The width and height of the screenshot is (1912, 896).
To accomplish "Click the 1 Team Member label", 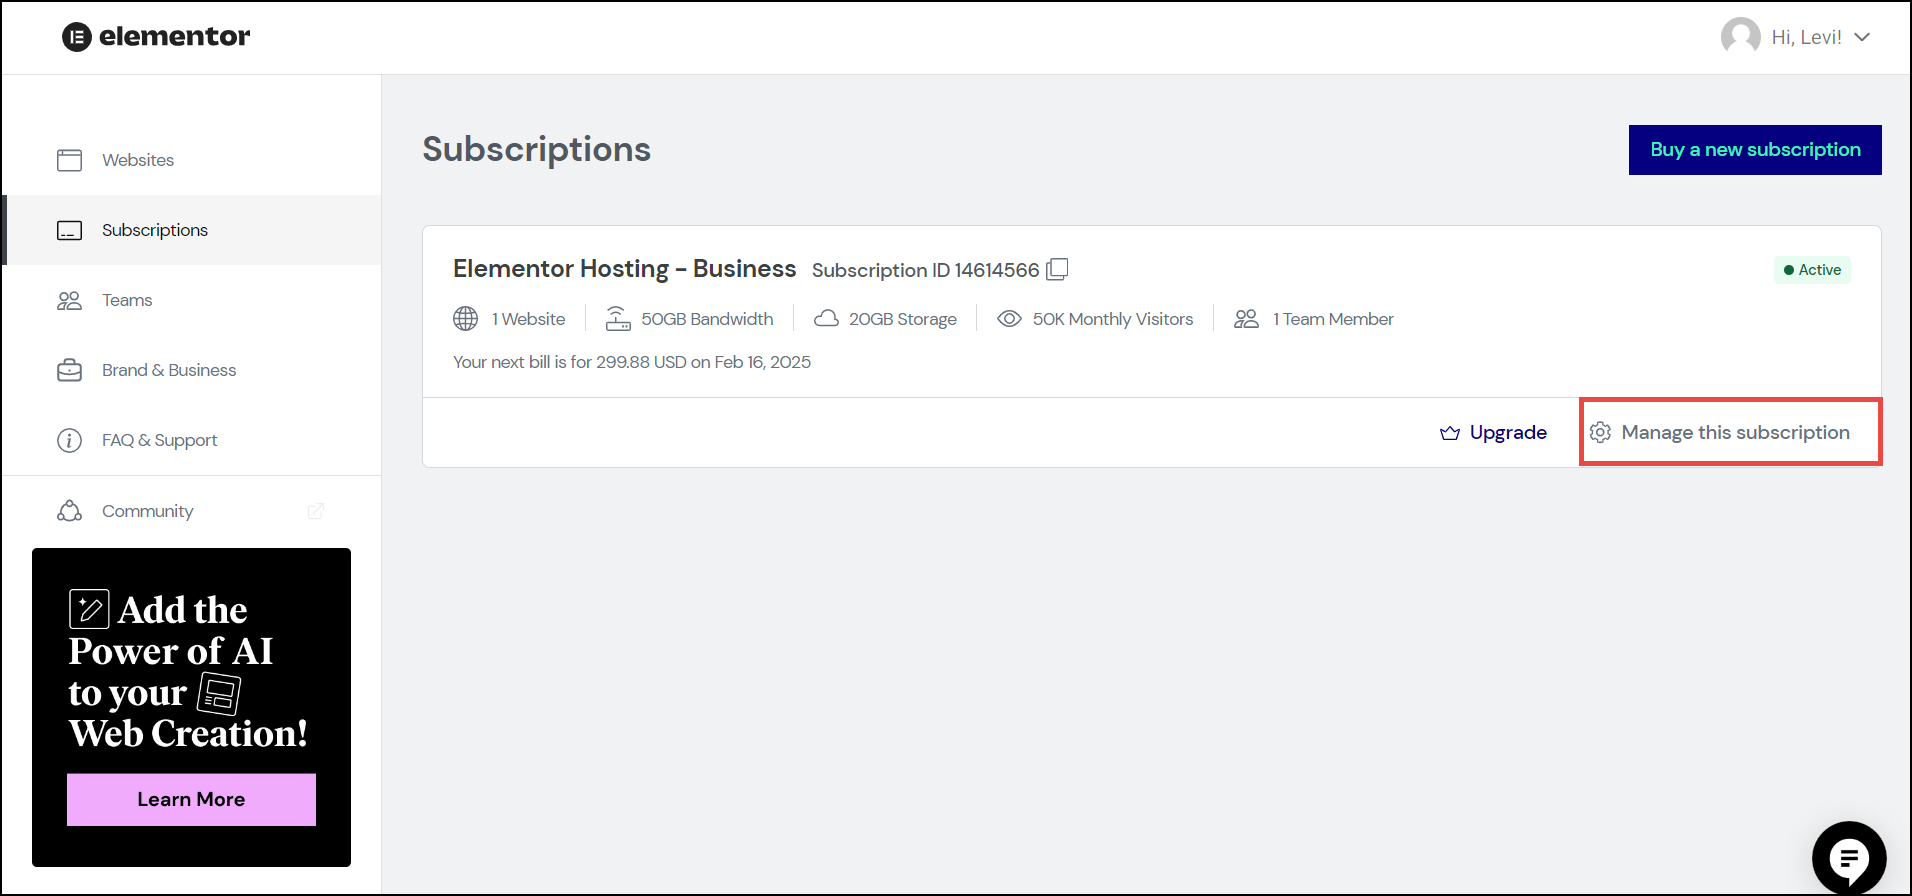I will click(1333, 319).
